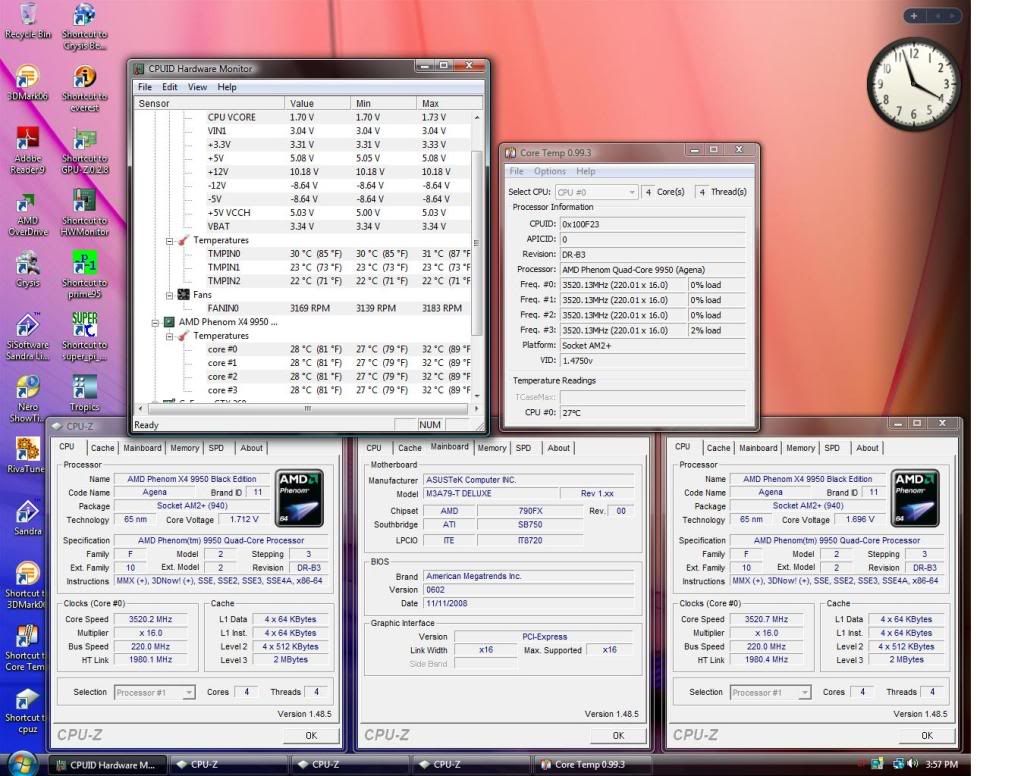Viewport: 1024px width, 776px height.
Task: Click OK in the right CPU-Z window
Action: [x=927, y=736]
